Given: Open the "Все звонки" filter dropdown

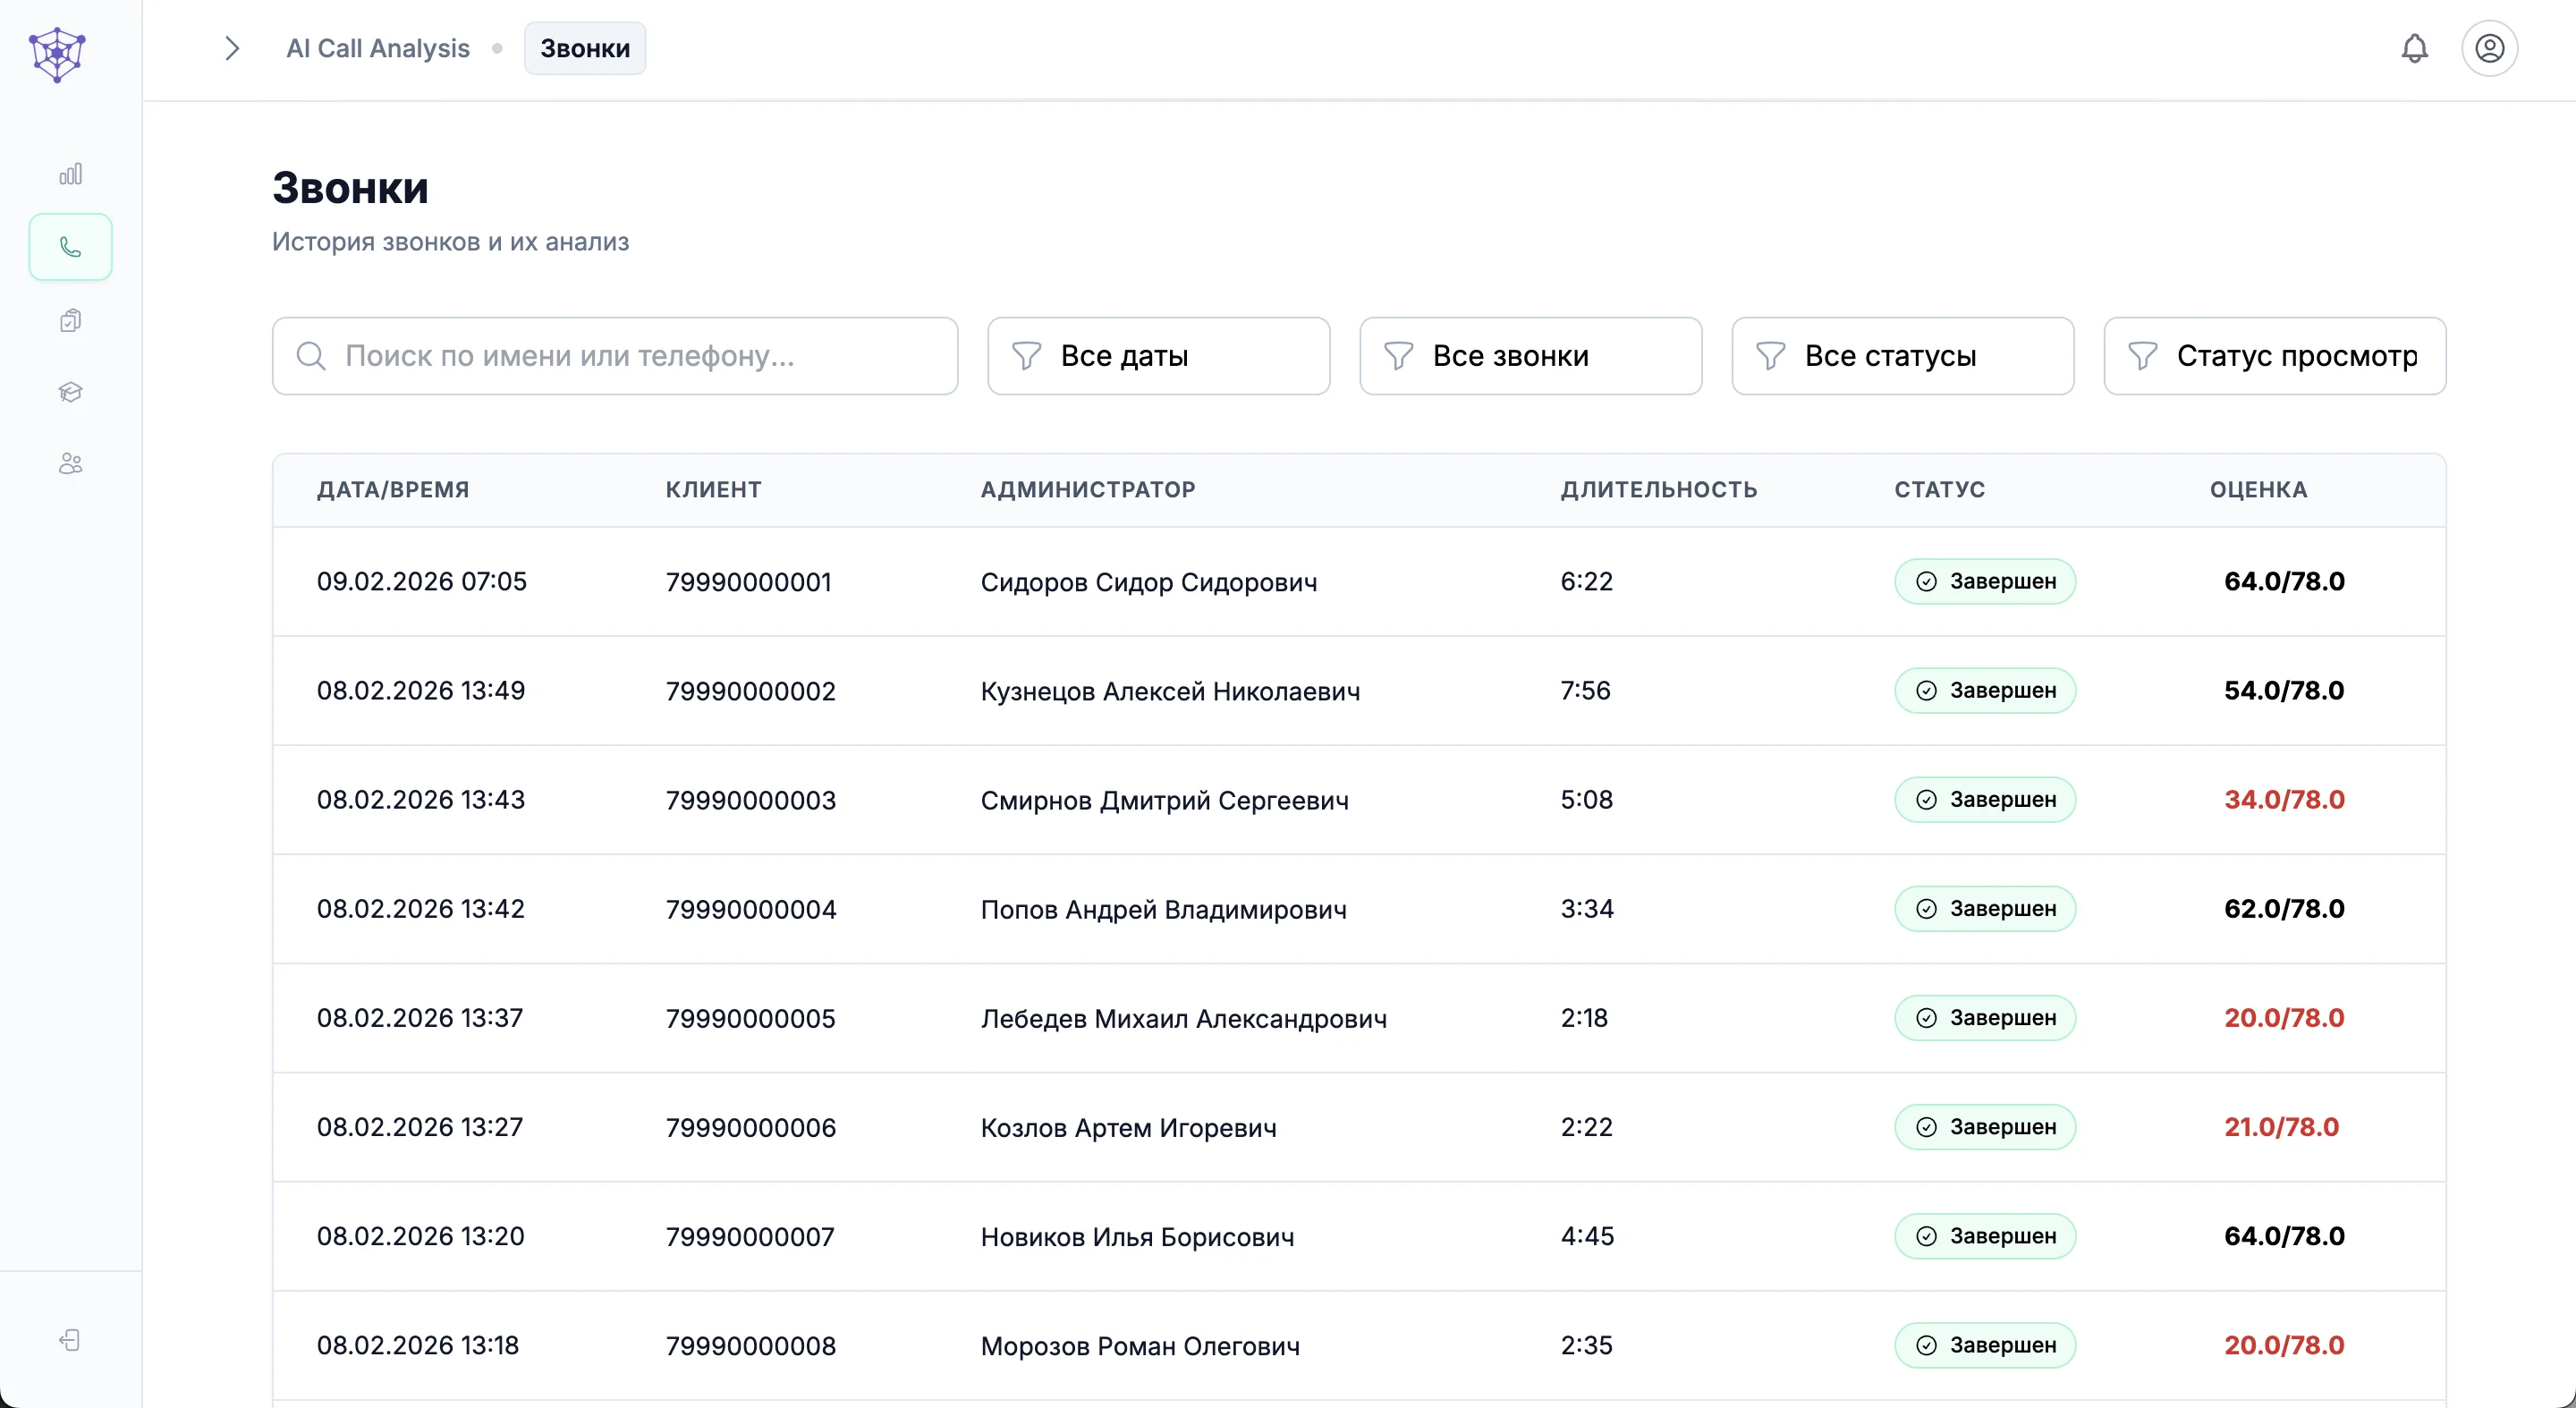Looking at the screenshot, I should pos(1530,356).
